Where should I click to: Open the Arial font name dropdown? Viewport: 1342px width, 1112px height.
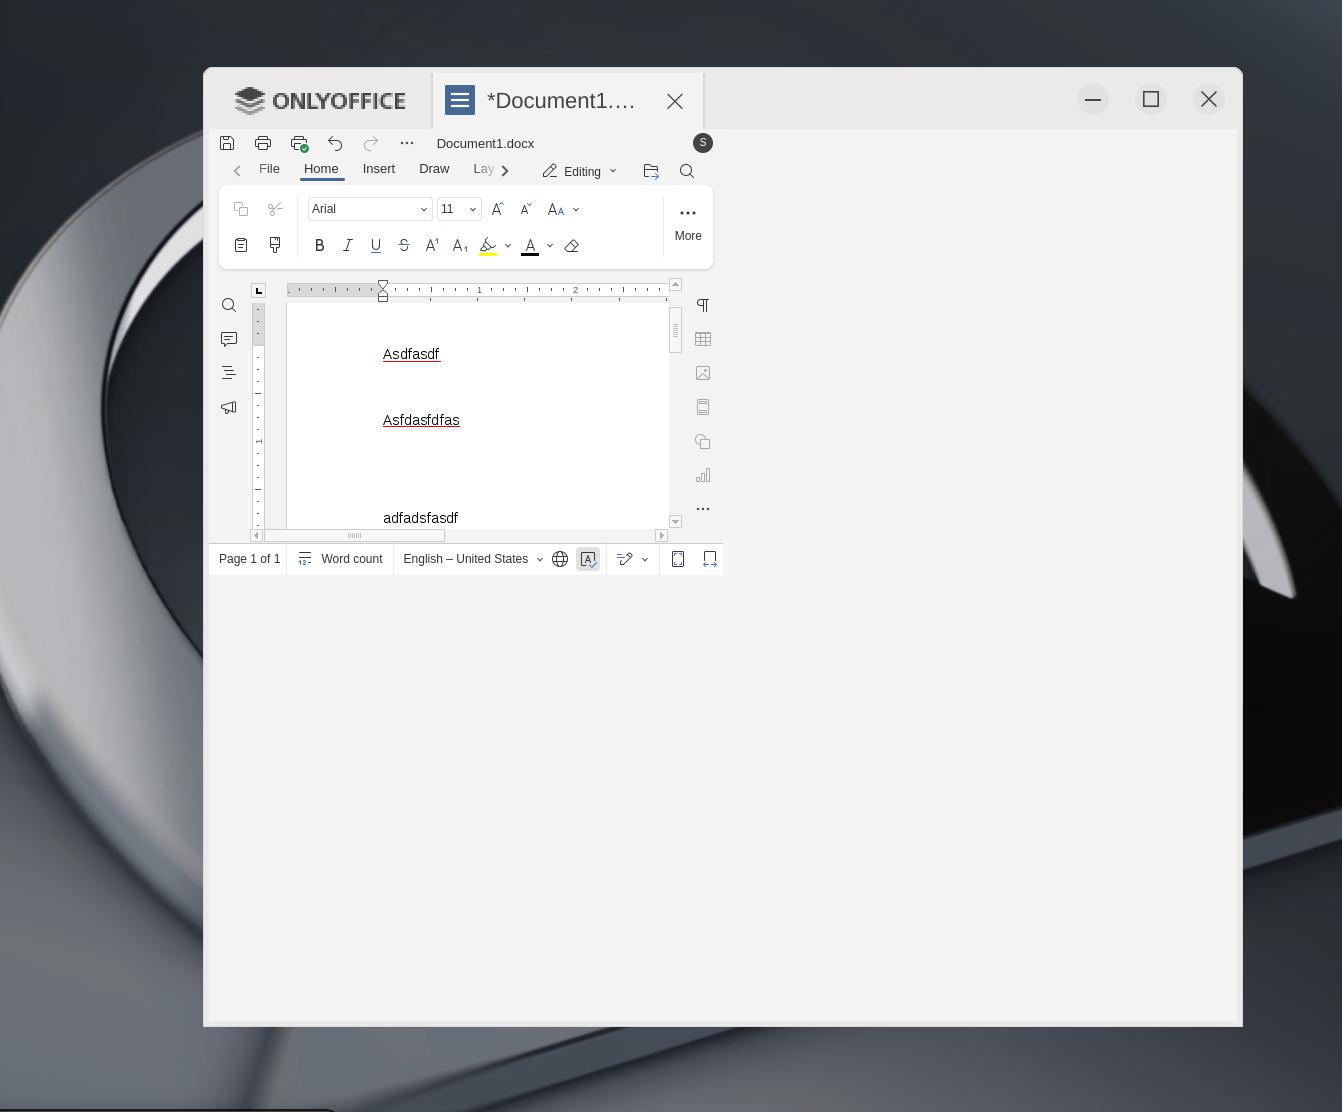(x=369, y=209)
